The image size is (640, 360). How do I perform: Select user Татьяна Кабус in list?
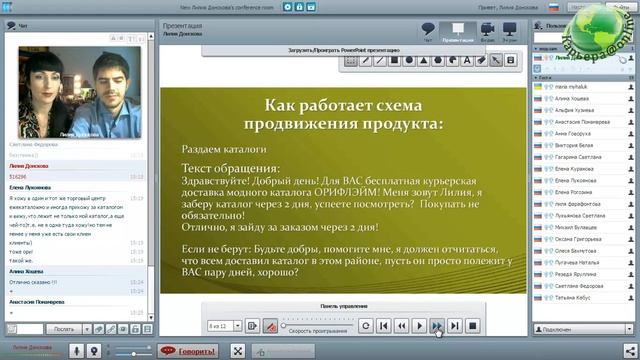pyautogui.click(x=584, y=298)
